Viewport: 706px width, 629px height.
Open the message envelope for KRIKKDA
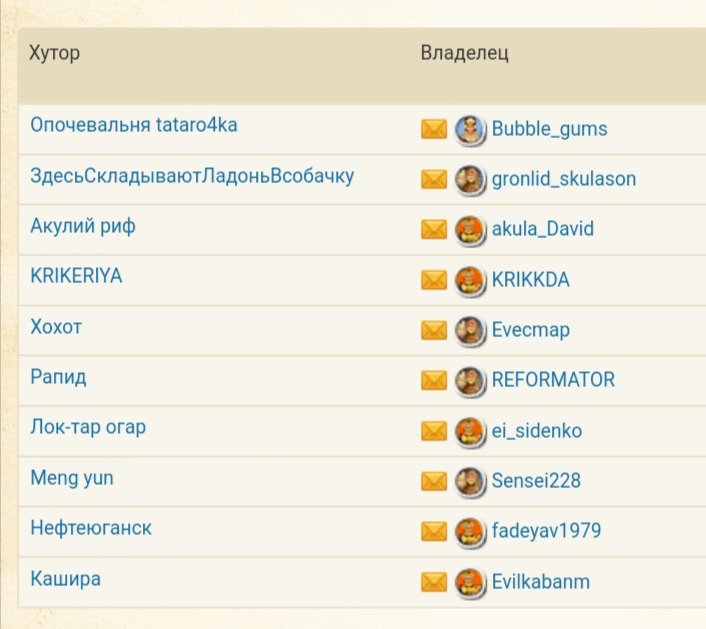[434, 280]
